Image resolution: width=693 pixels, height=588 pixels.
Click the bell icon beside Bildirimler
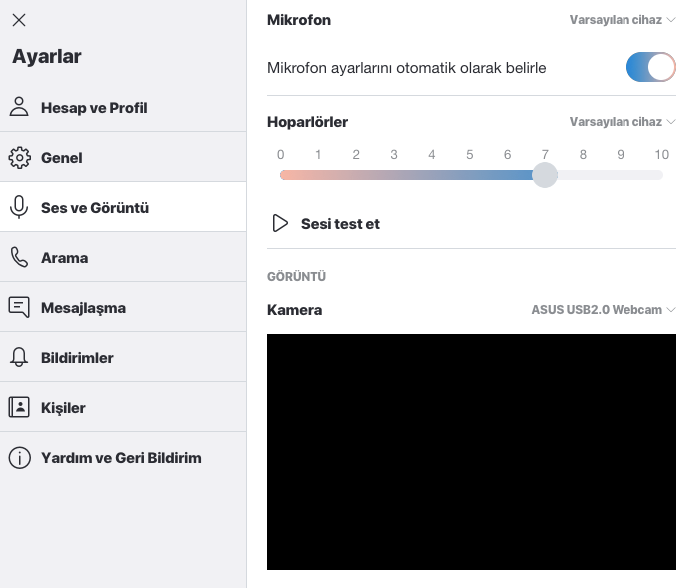(19, 358)
